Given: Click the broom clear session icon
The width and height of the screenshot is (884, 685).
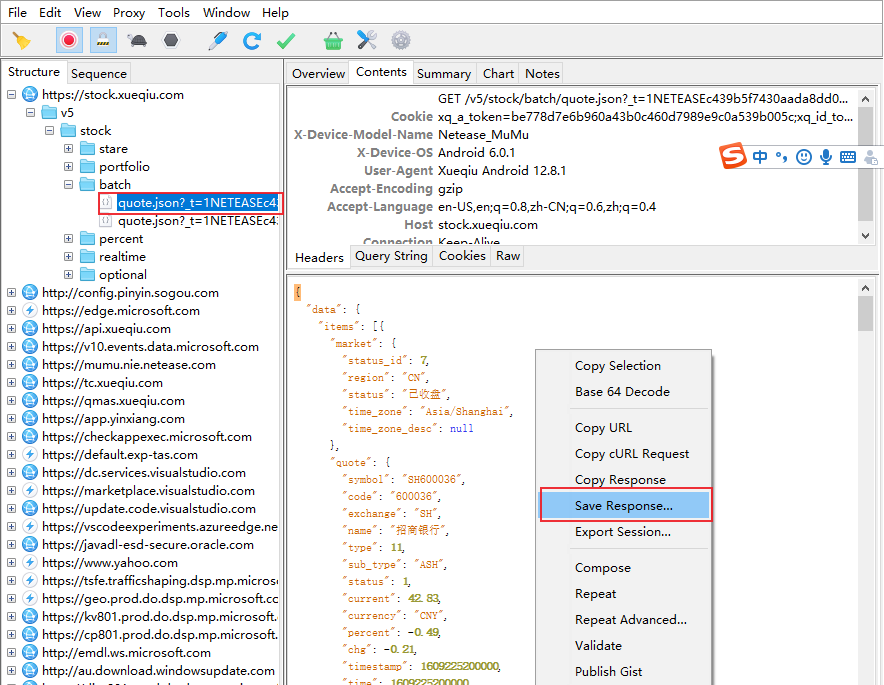Looking at the screenshot, I should pyautogui.click(x=22, y=41).
